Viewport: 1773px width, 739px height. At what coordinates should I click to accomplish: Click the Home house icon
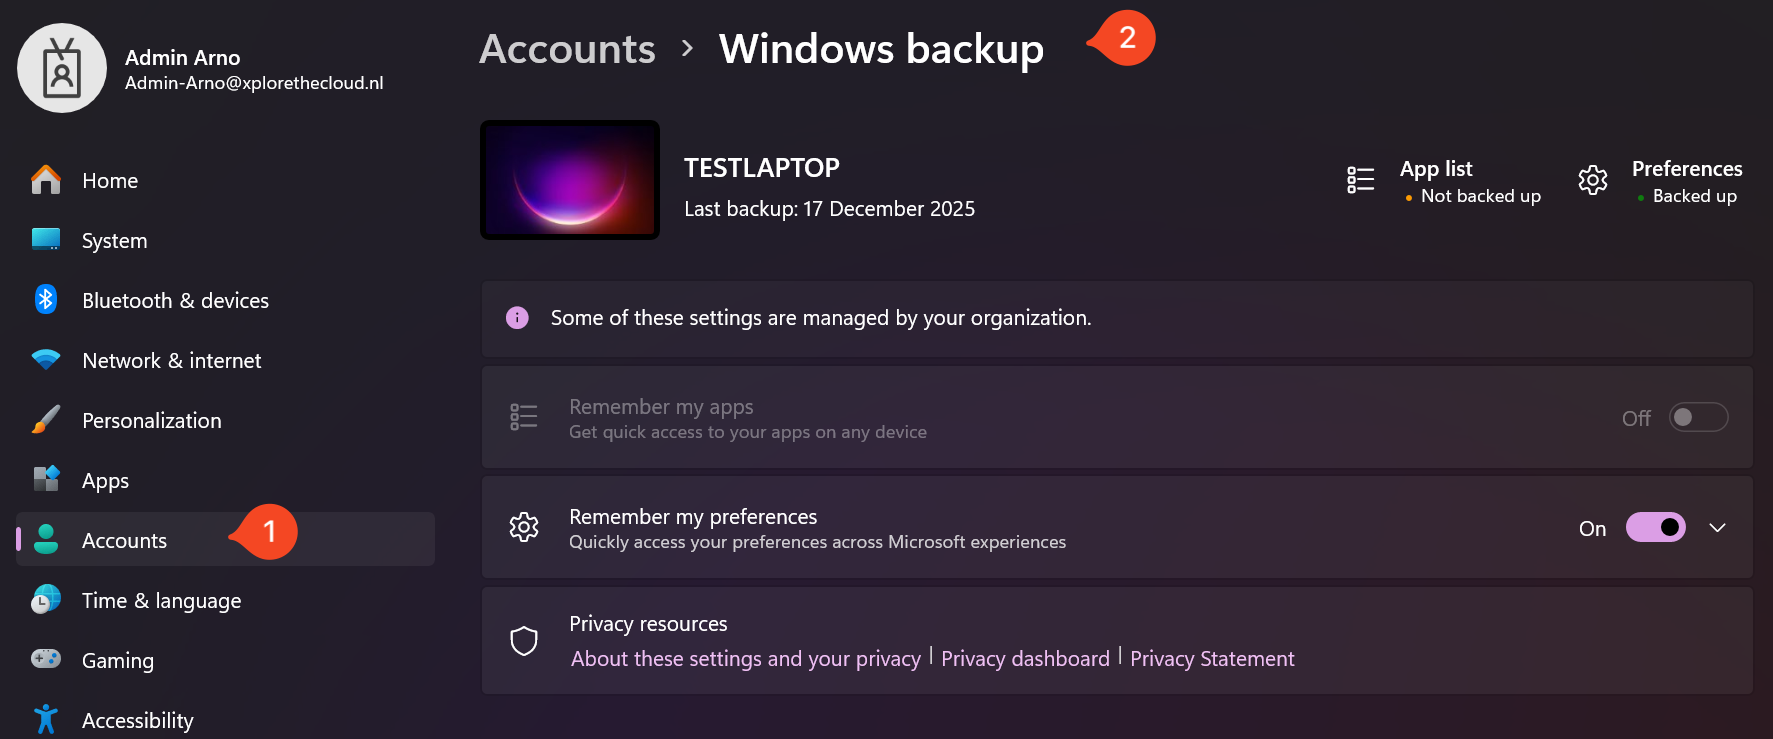point(46,180)
